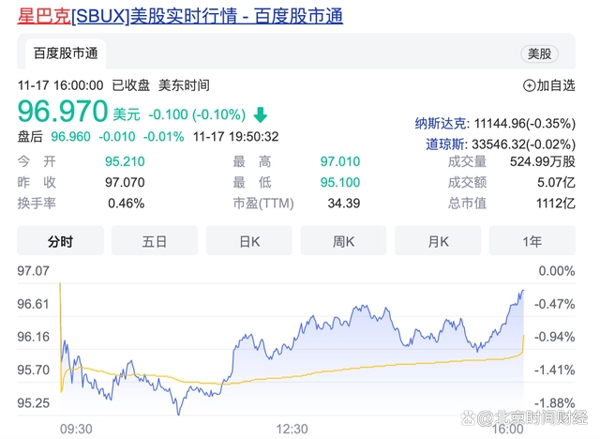Click the 96.16 y-axis label
The height and width of the screenshot is (439, 600).
(x=33, y=337)
